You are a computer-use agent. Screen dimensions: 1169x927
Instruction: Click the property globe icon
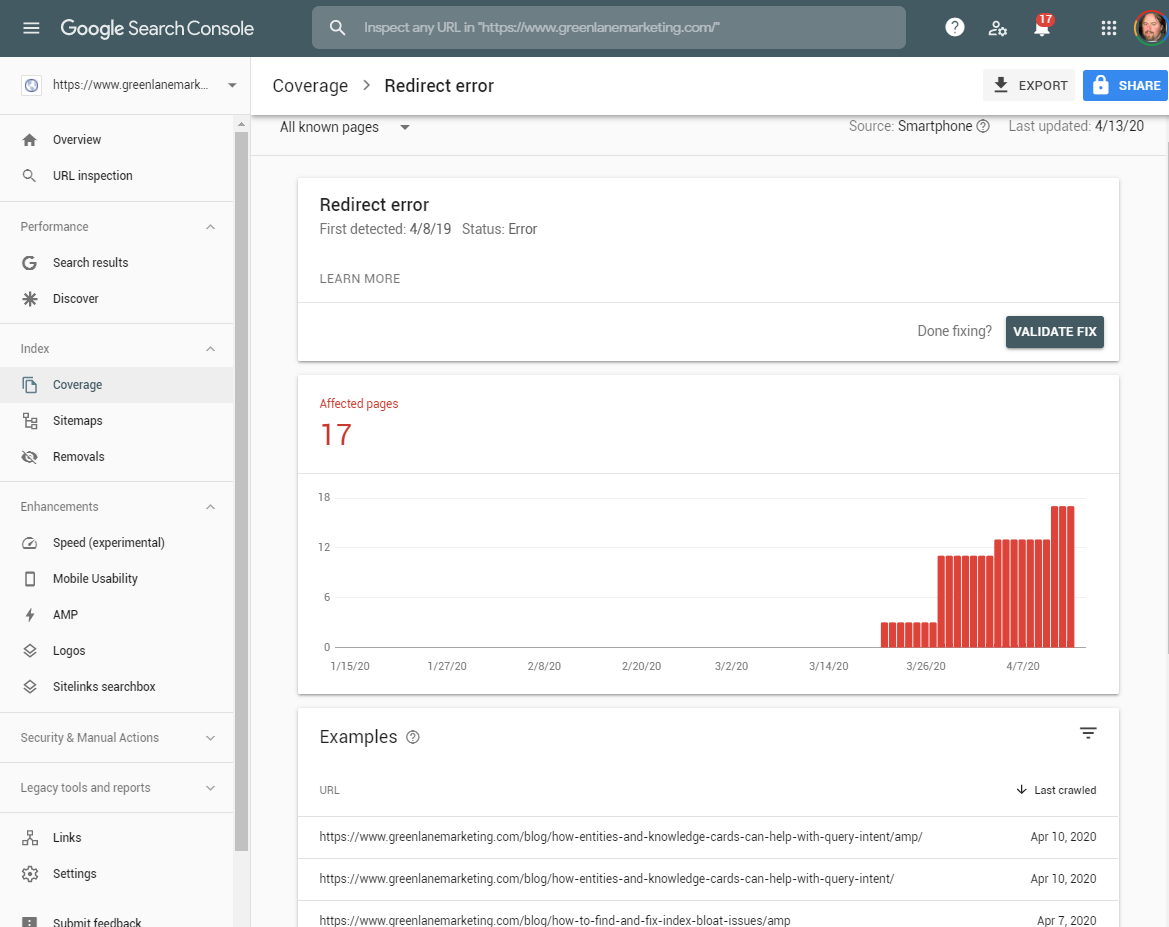click(31, 85)
